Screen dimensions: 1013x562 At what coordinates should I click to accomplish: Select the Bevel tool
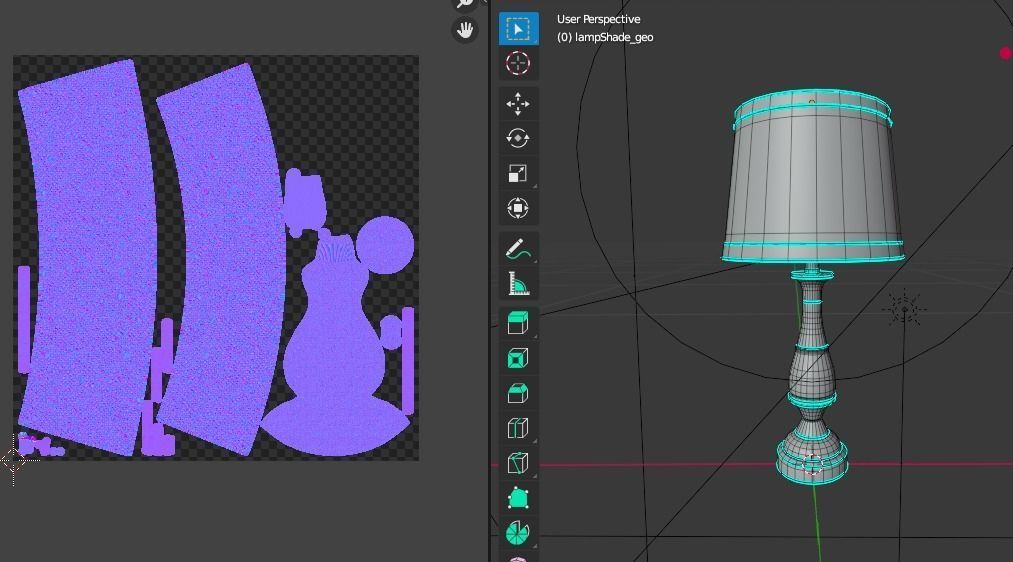tap(518, 393)
